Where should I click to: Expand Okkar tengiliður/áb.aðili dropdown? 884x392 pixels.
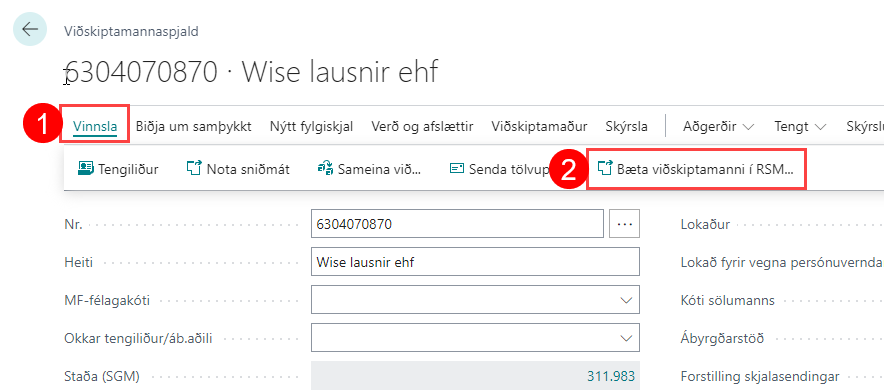(x=626, y=338)
